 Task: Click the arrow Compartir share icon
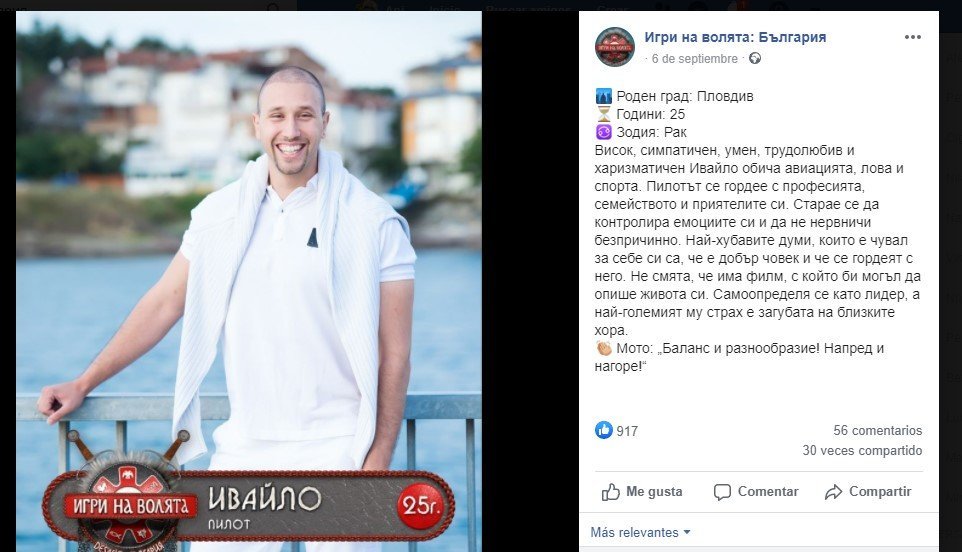834,492
